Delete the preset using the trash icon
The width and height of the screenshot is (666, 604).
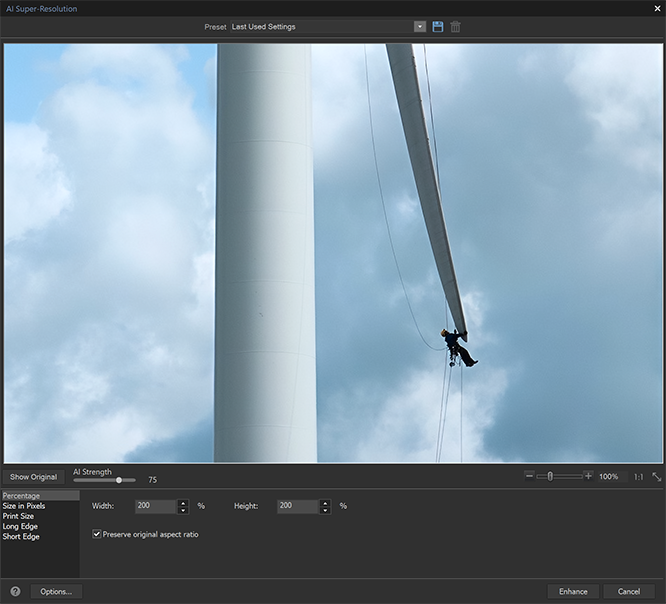[x=456, y=26]
